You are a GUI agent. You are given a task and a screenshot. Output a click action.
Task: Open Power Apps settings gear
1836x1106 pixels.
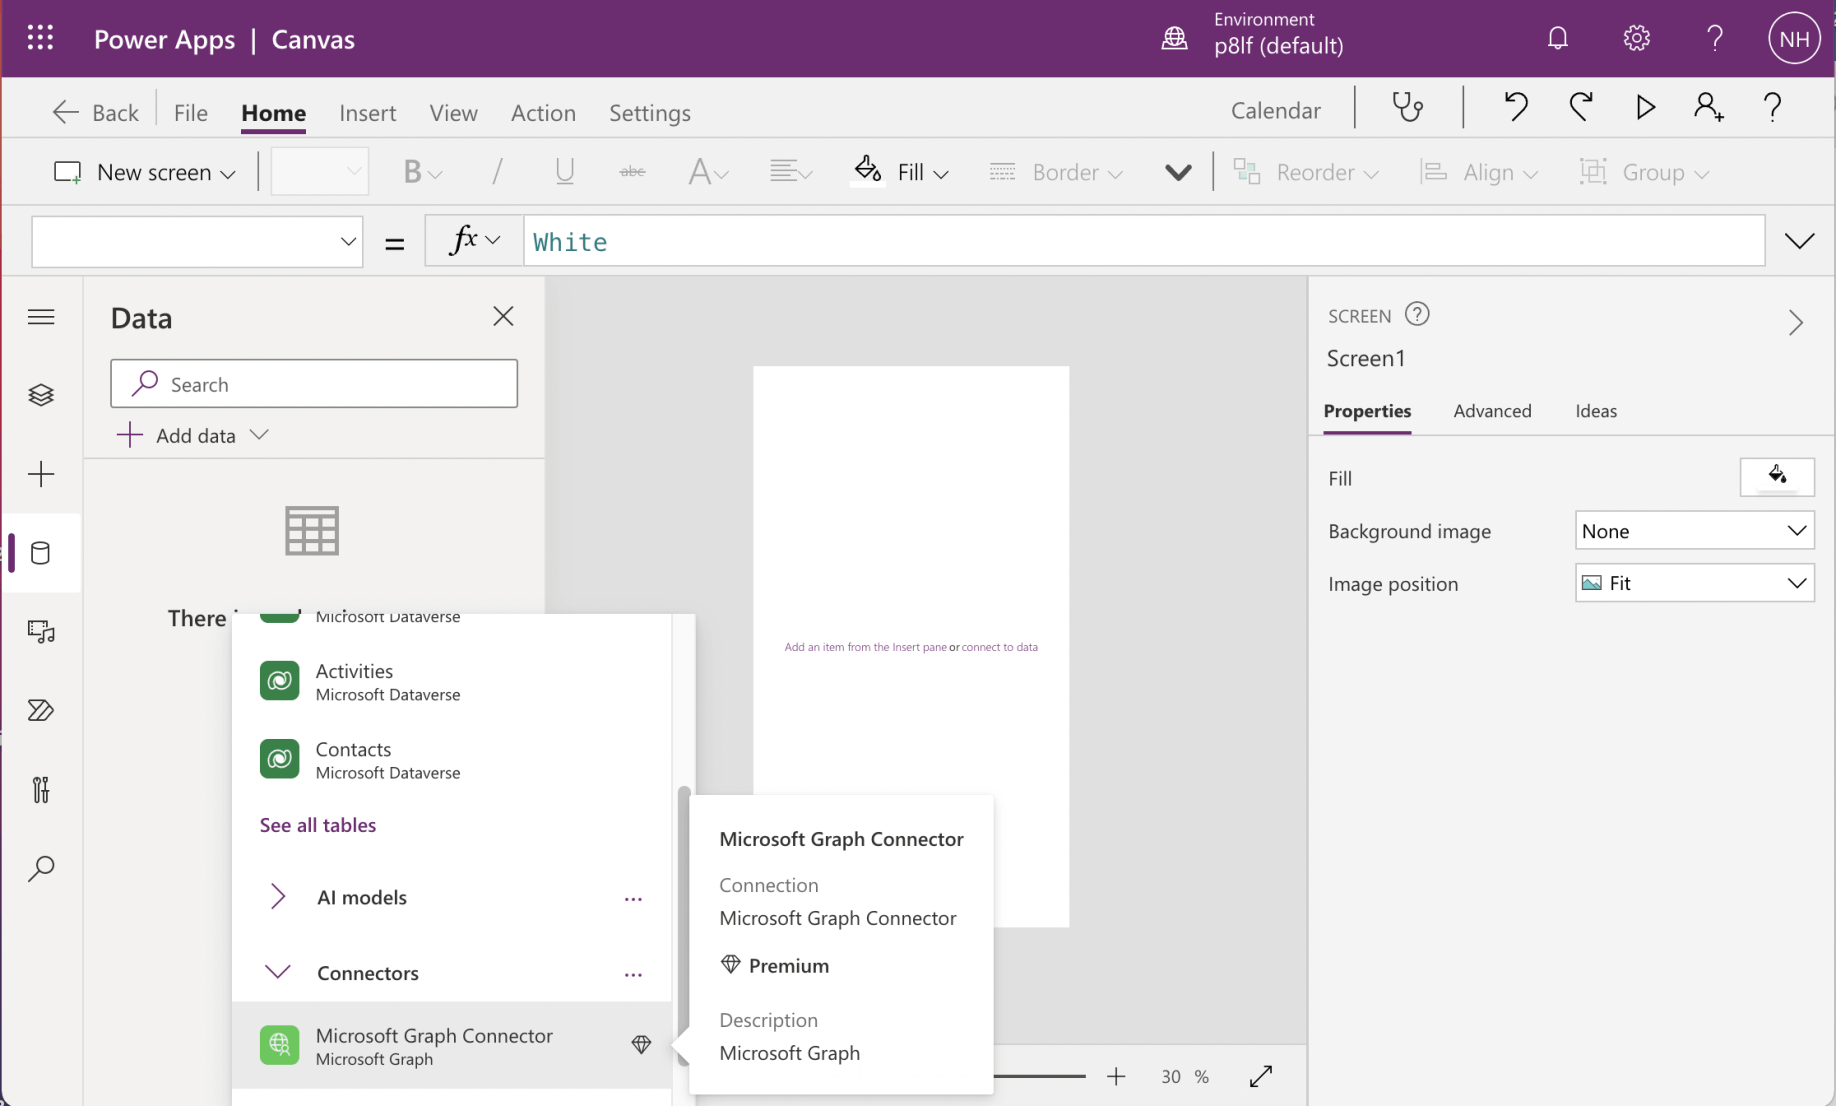1636,39
